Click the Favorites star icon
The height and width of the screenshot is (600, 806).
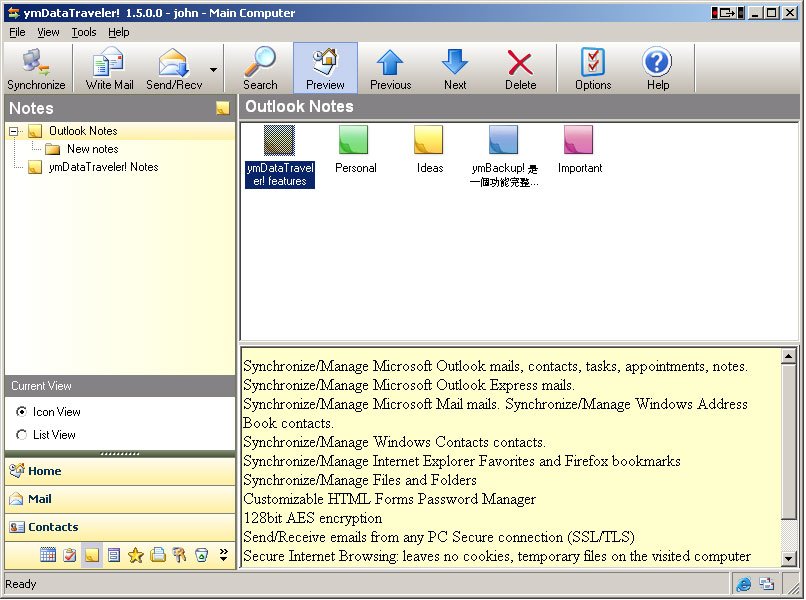click(x=136, y=555)
